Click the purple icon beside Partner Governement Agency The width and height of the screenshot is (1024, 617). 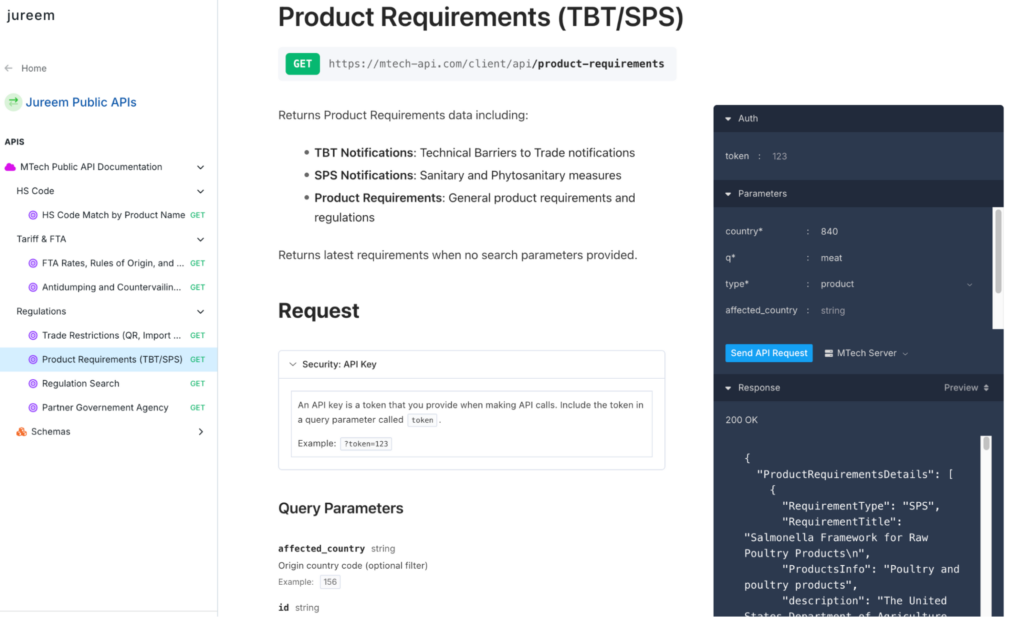pos(33,407)
